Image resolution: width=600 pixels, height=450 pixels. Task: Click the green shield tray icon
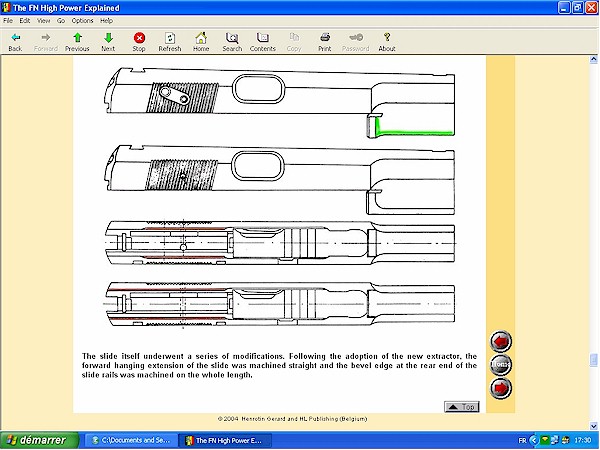pos(545,440)
